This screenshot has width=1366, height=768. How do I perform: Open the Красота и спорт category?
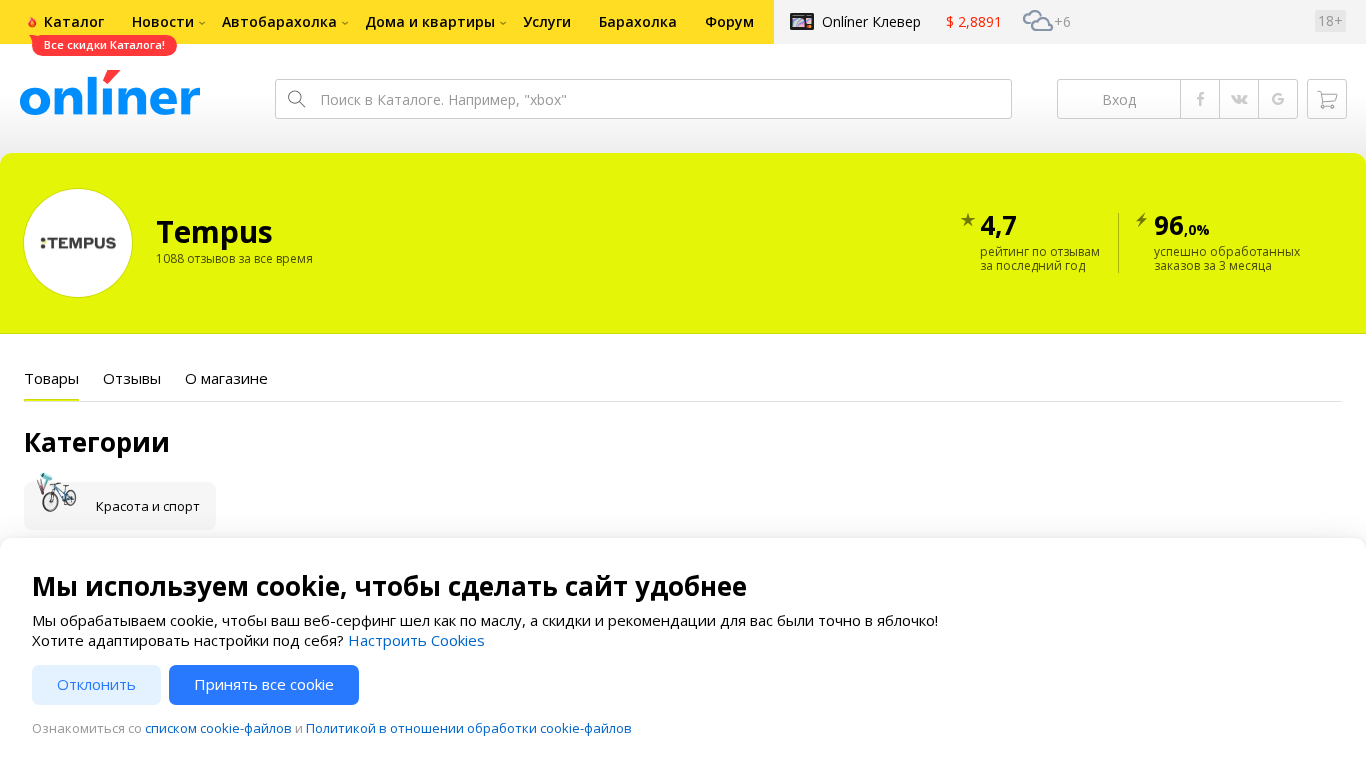tap(120, 506)
